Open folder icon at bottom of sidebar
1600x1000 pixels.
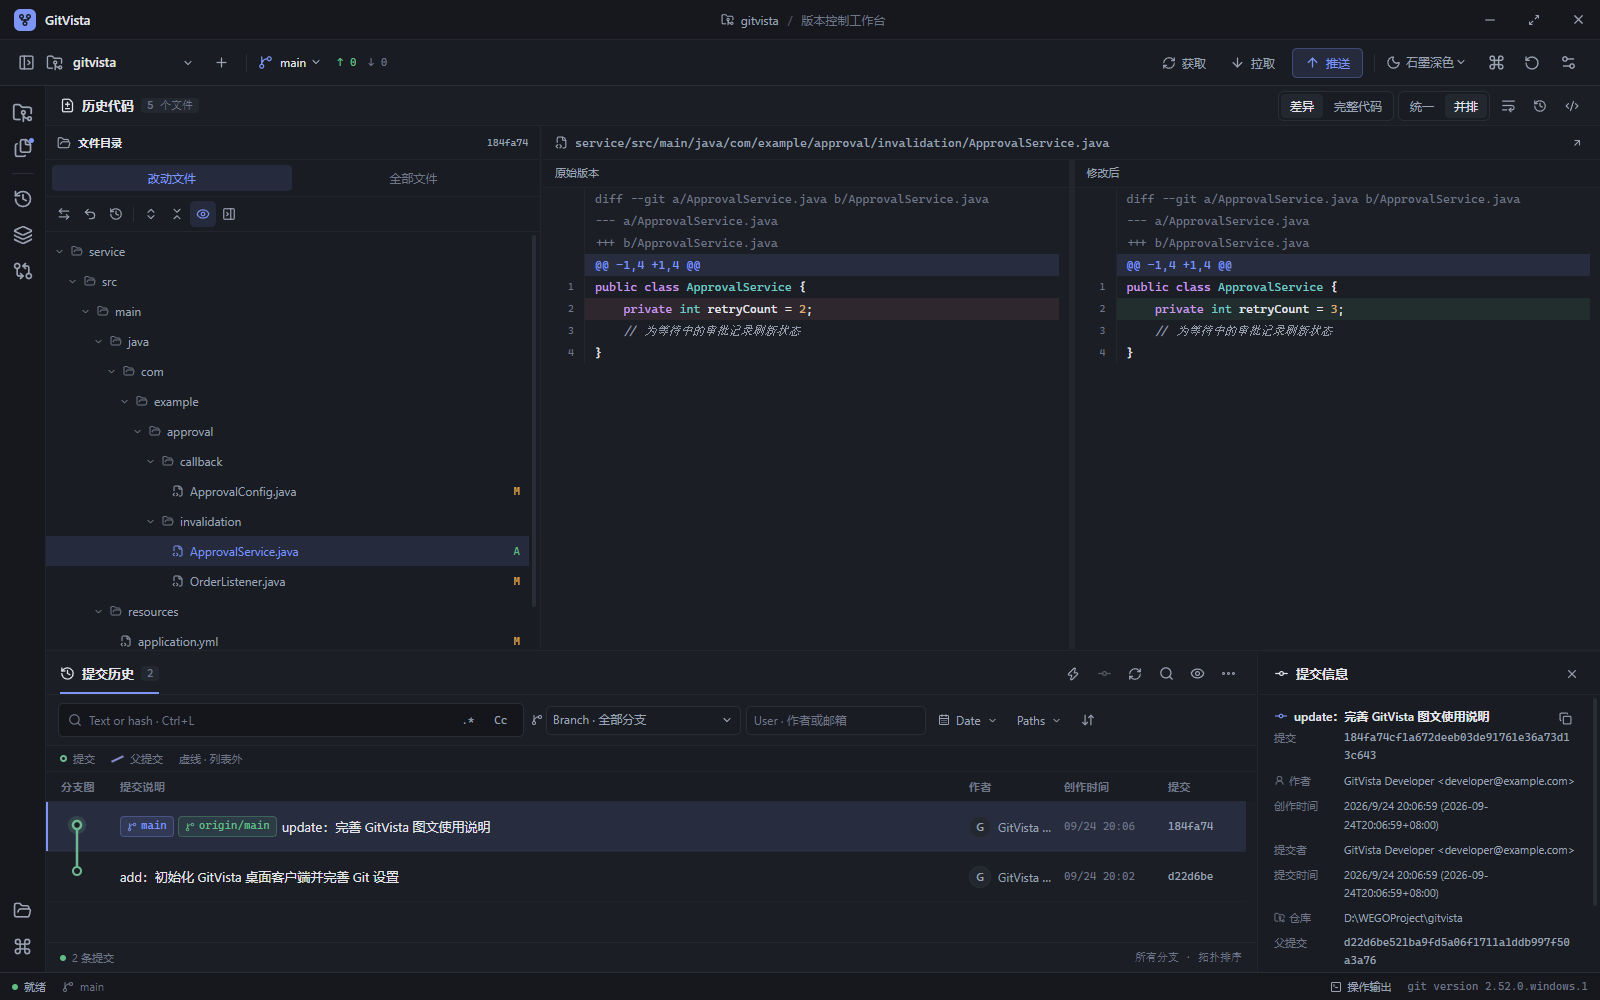pyautogui.click(x=23, y=910)
